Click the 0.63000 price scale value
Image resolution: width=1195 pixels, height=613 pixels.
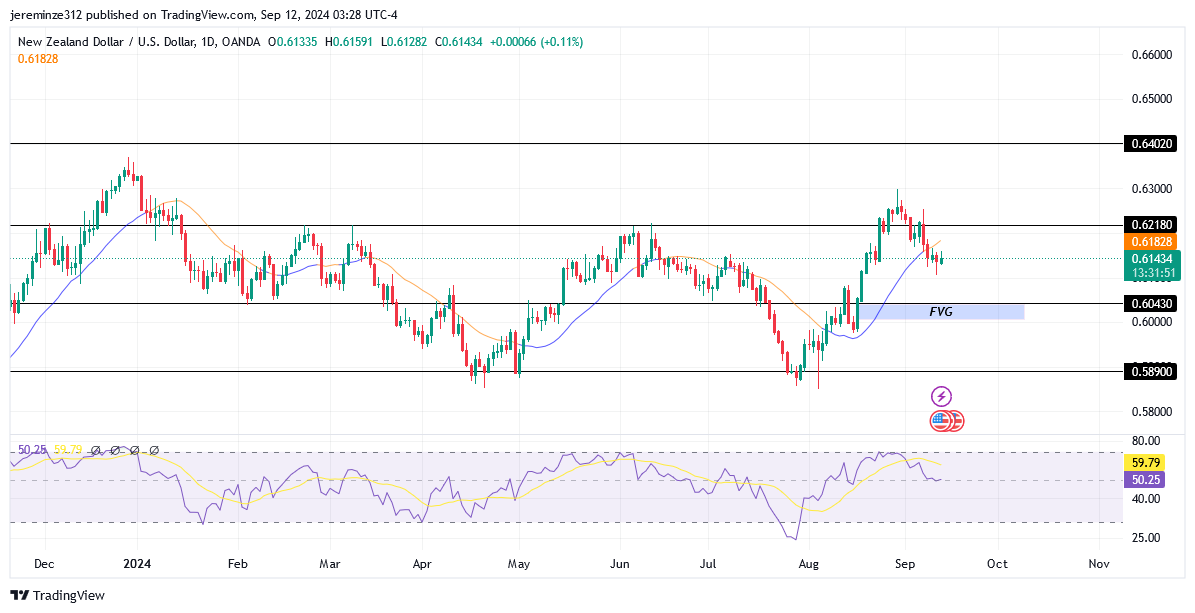click(1152, 188)
